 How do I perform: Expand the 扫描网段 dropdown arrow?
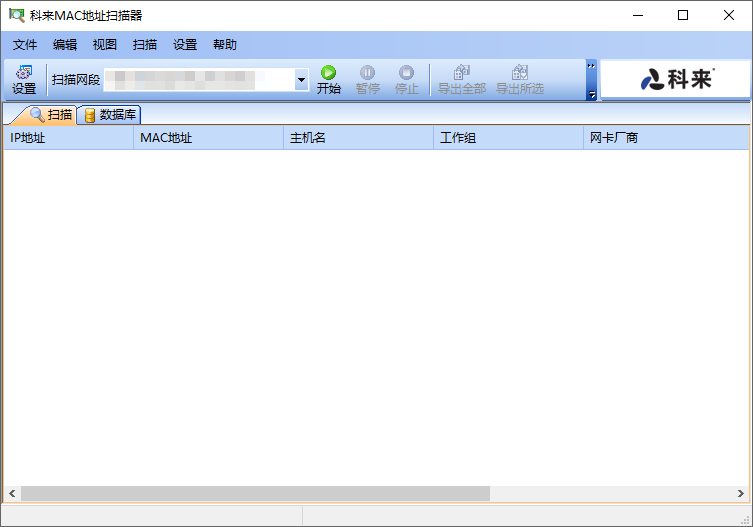[302, 80]
